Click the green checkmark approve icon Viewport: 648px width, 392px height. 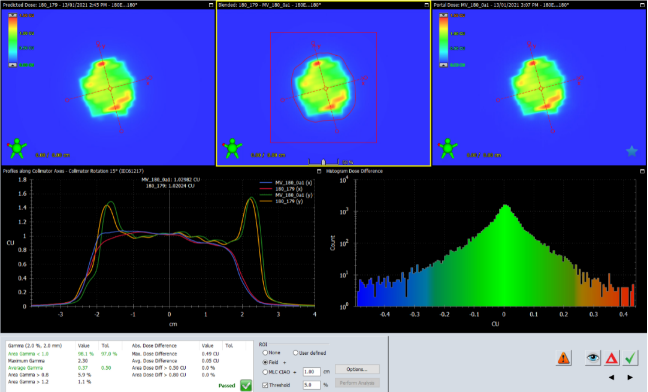[631, 358]
